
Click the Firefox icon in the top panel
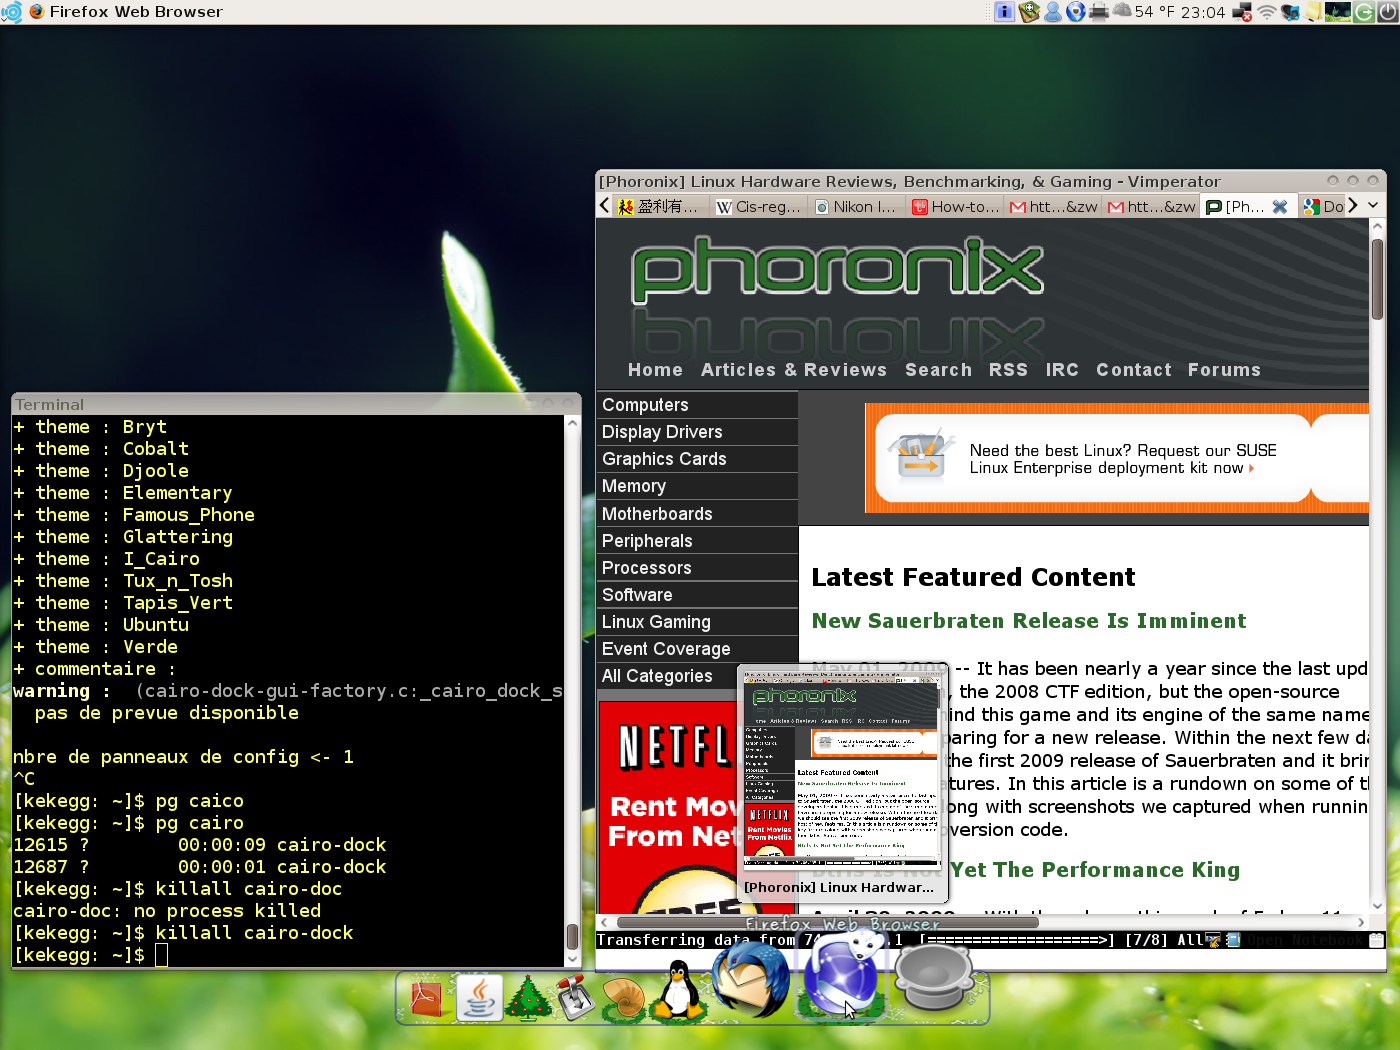[37, 12]
